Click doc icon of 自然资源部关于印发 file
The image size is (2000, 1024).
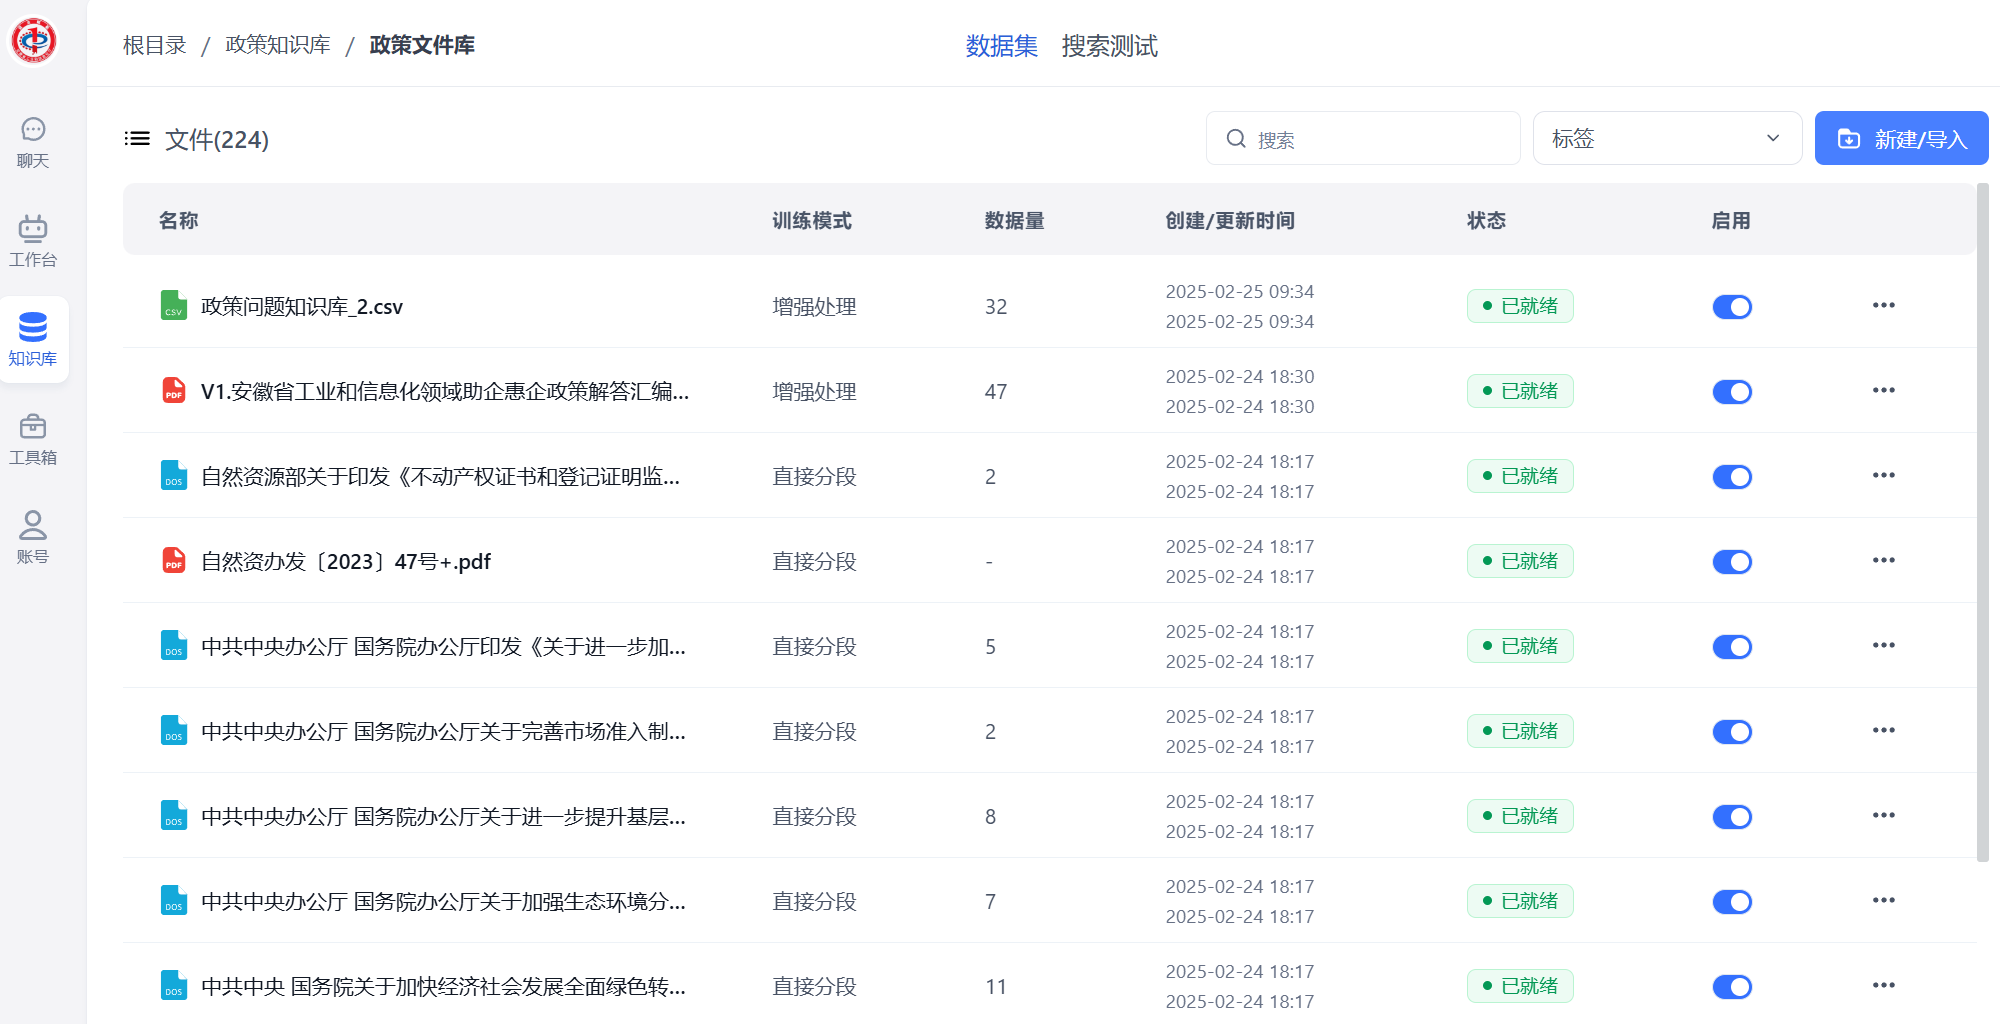point(174,476)
